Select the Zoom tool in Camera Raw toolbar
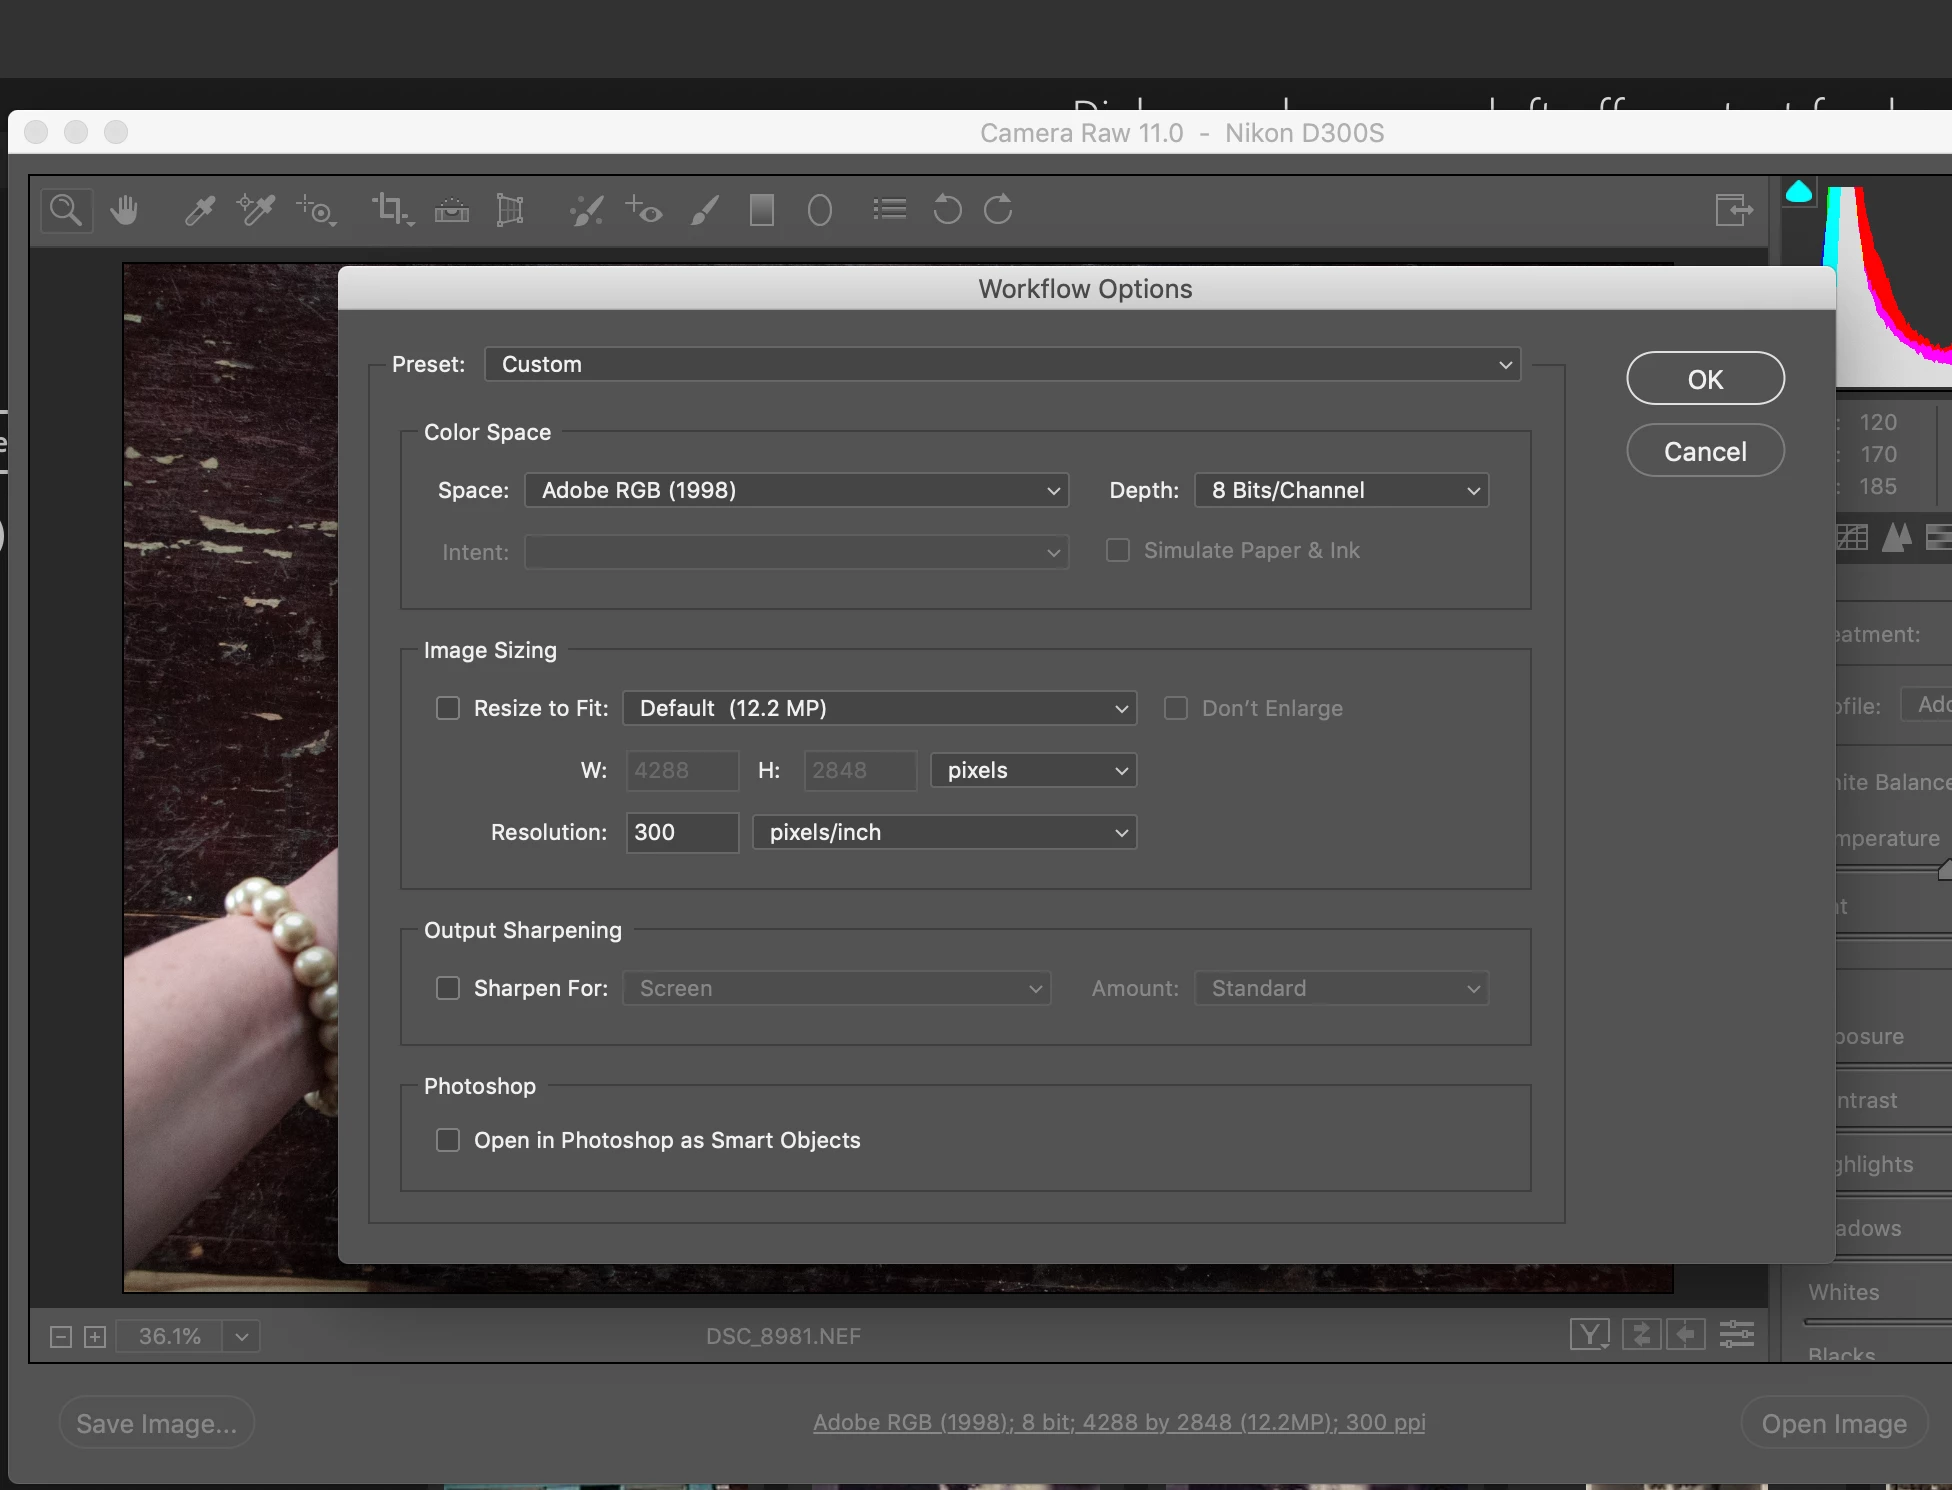The width and height of the screenshot is (1952, 1490). coord(66,210)
